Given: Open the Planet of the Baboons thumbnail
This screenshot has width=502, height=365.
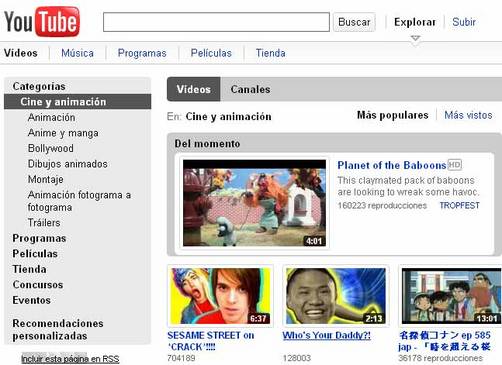Looking at the screenshot, I should pos(255,203).
